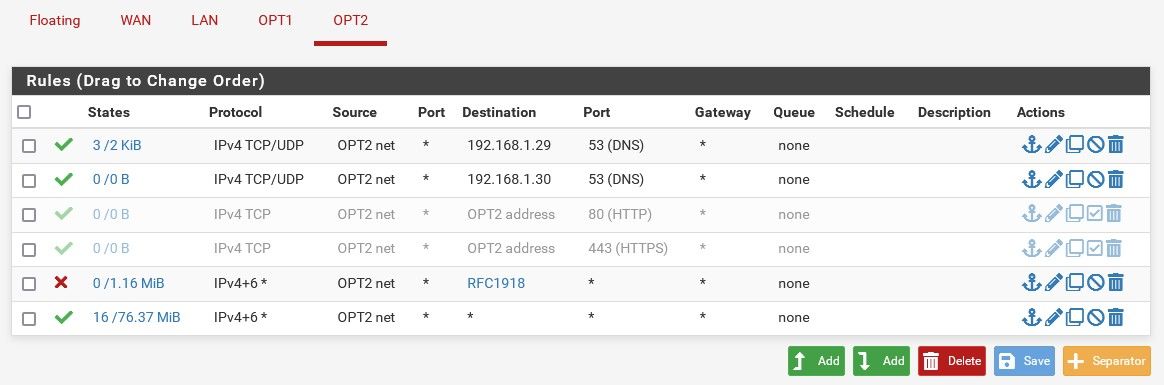This screenshot has width=1164, height=385.
Task: Copy the 192.168.1.30 DNS rule
Action: click(1074, 179)
